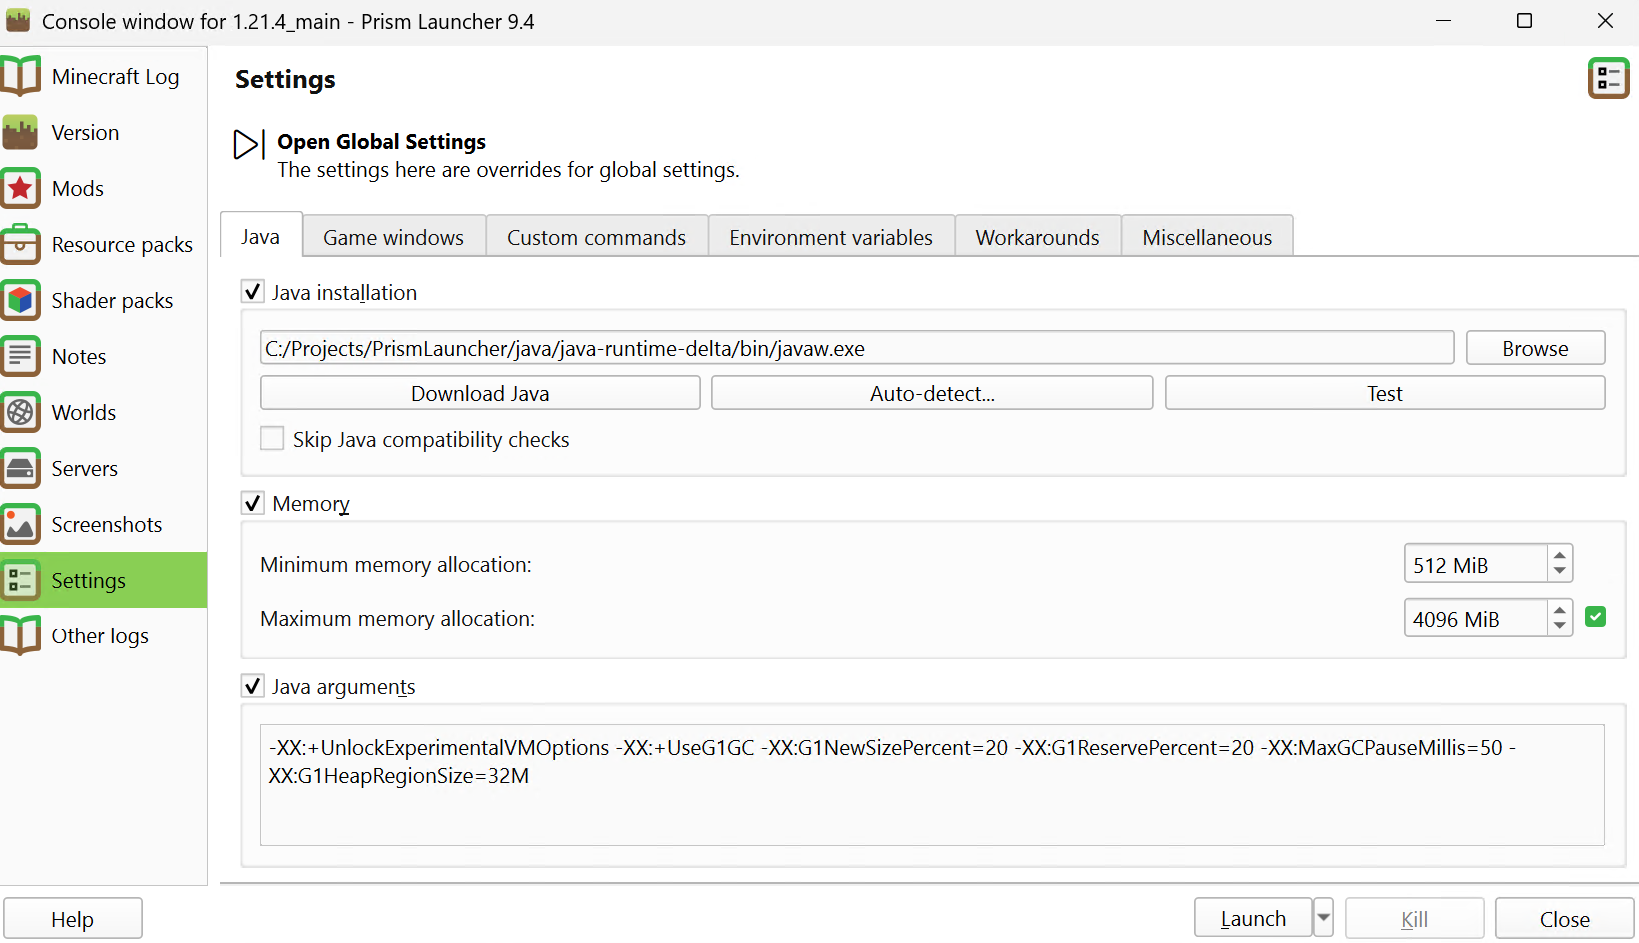Screen dimensions: 1639x943
Task: Switch to the Game windows tab
Action: 393,237
